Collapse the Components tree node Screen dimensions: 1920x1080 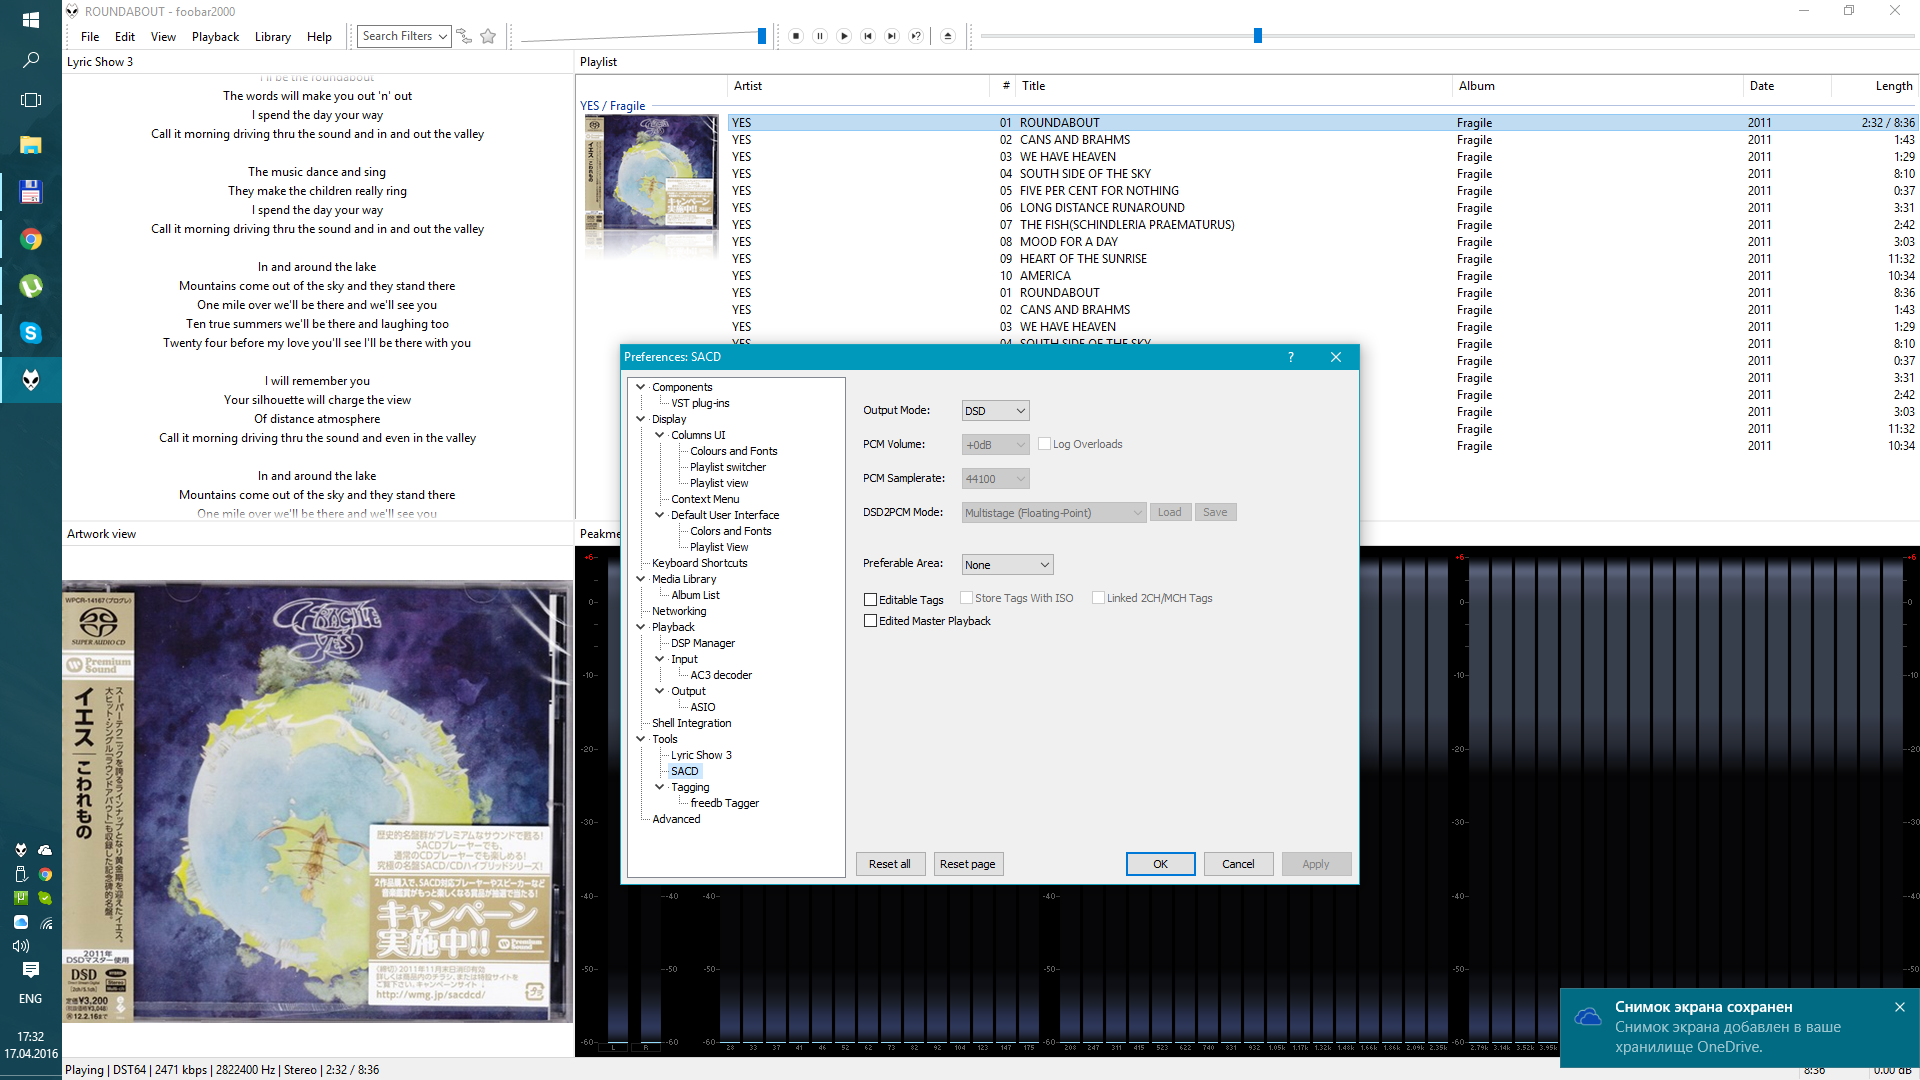pos(641,387)
